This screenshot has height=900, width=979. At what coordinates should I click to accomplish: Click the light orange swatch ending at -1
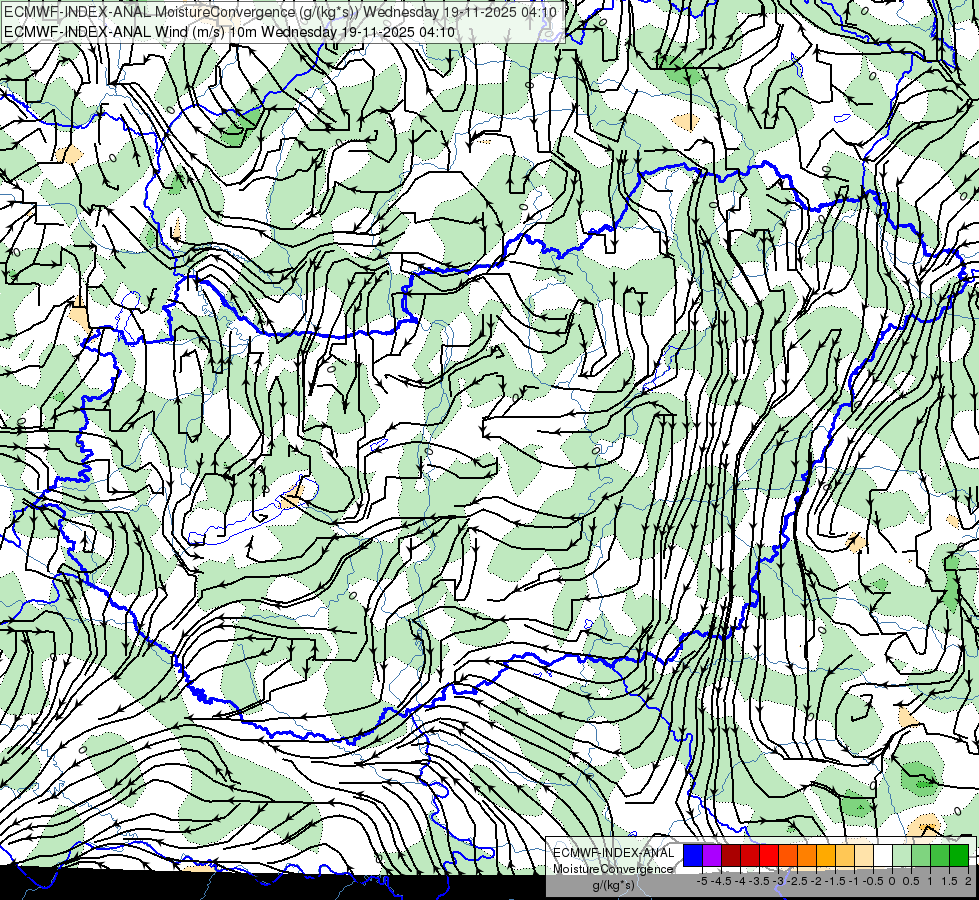[x=845, y=855]
